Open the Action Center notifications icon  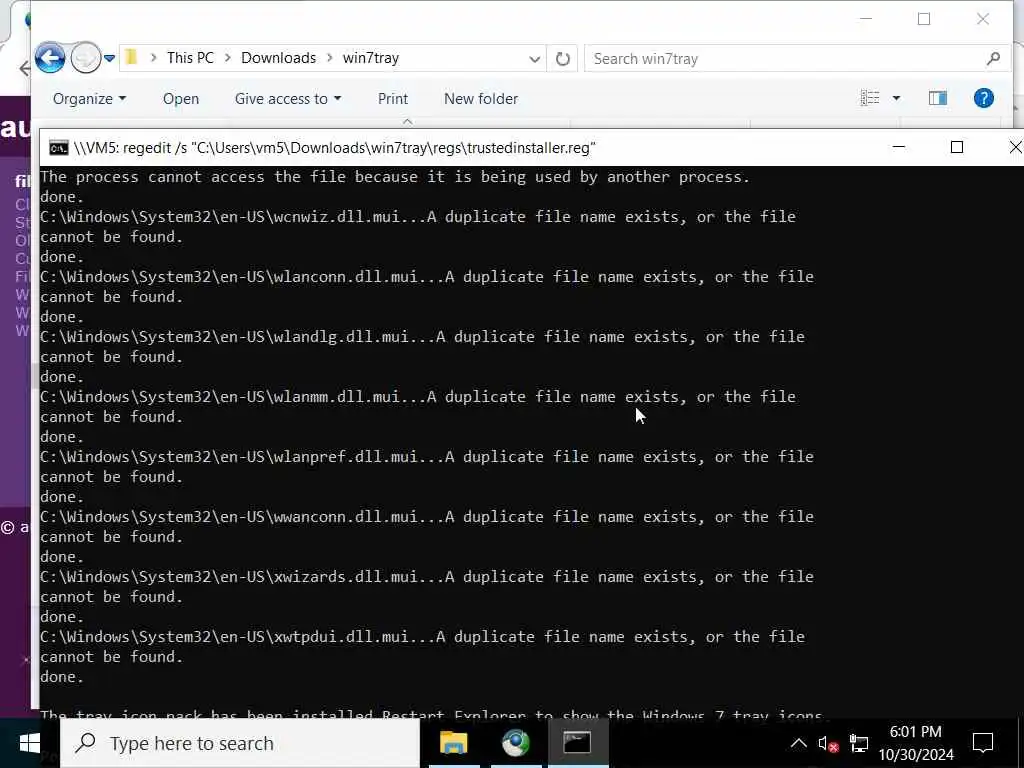click(983, 743)
